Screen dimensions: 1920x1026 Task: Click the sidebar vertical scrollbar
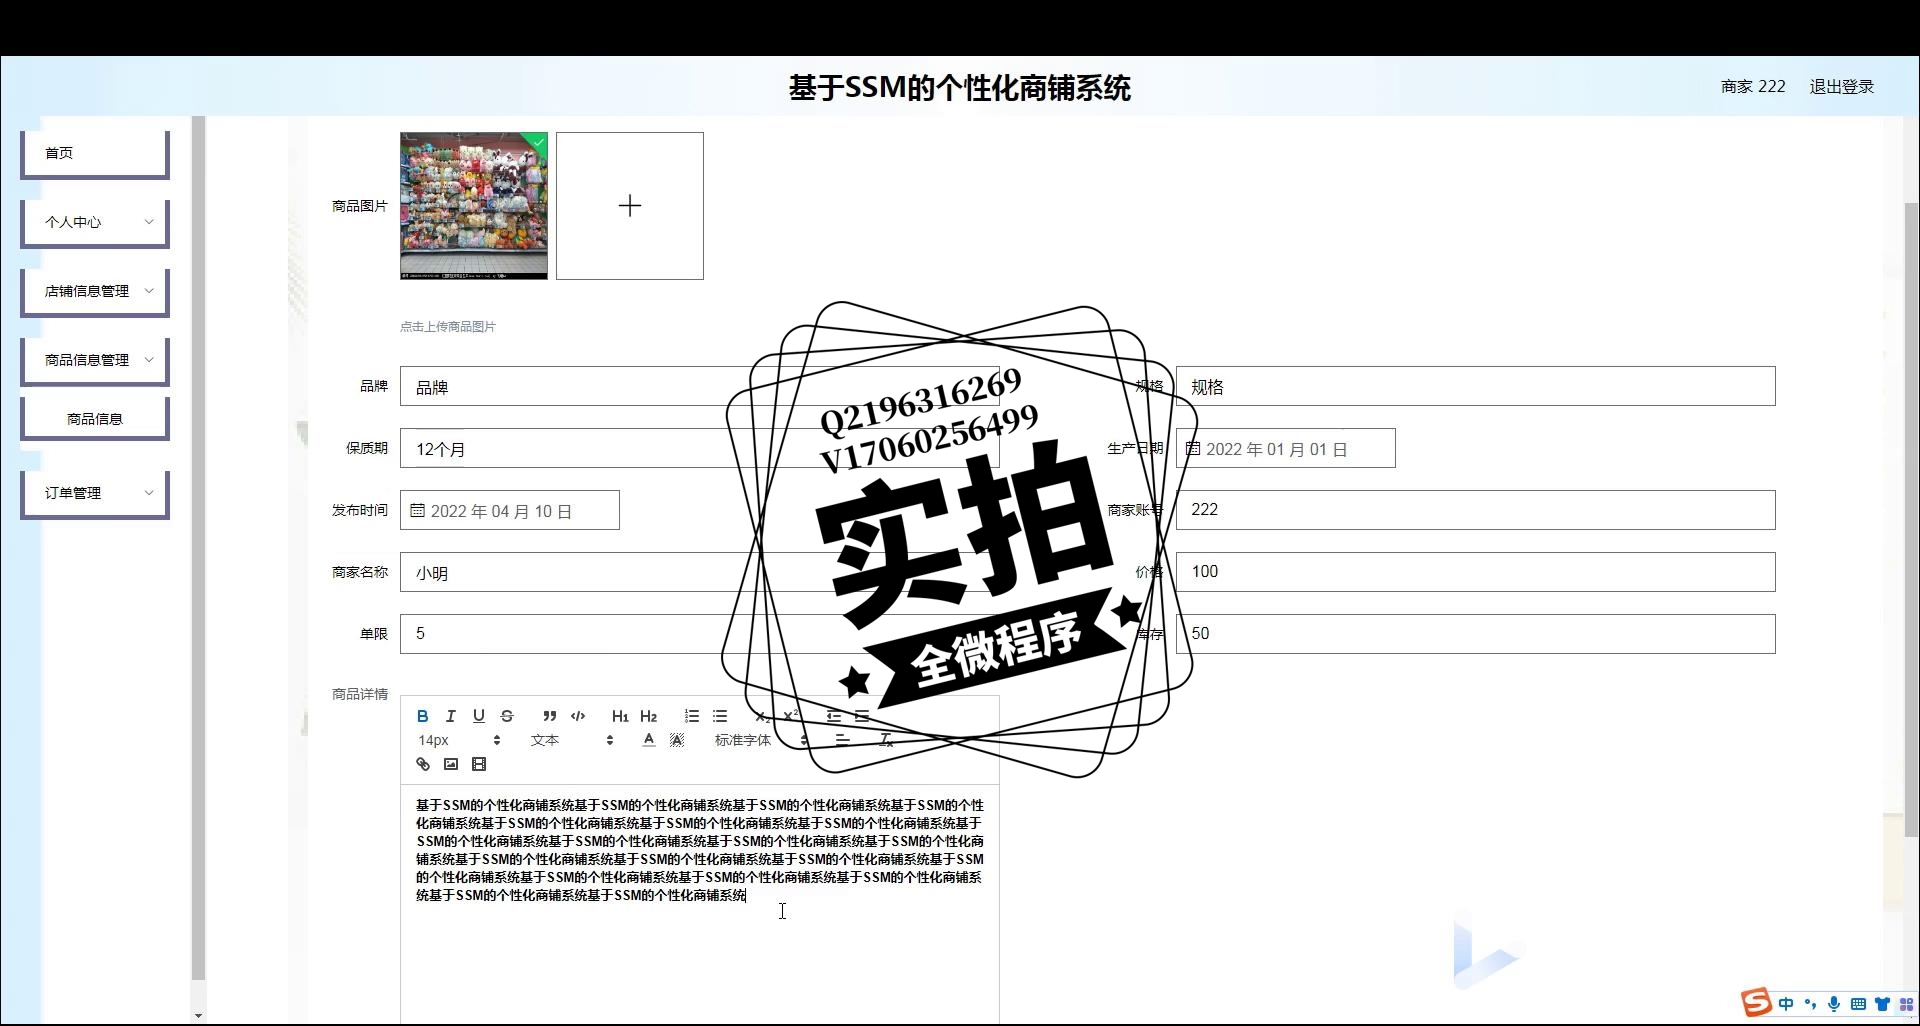pyautogui.click(x=198, y=548)
